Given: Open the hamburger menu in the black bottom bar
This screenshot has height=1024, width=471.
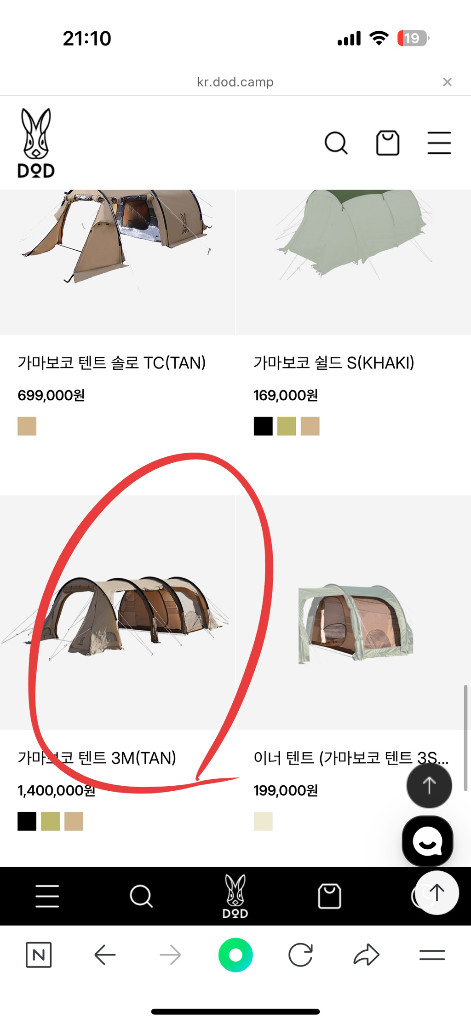Looking at the screenshot, I should pos(47,896).
